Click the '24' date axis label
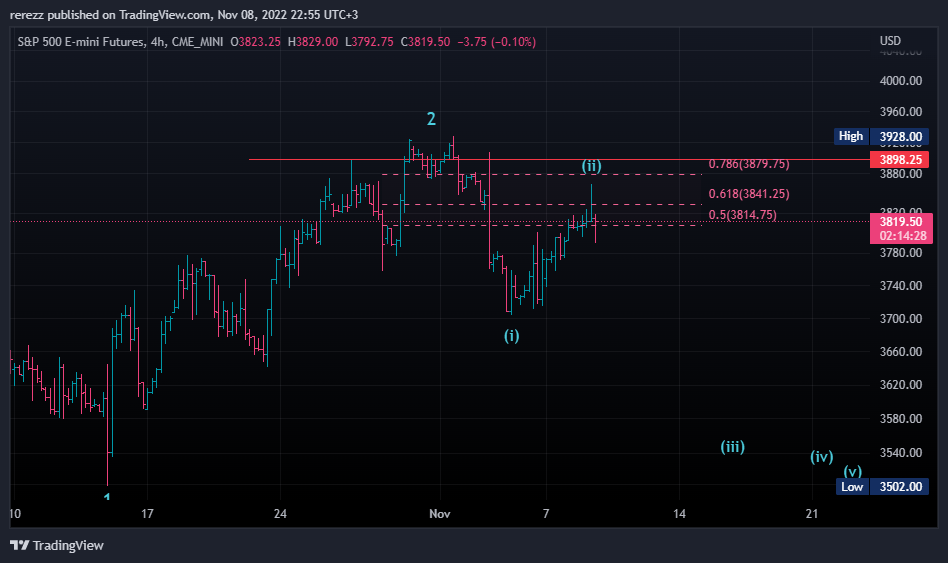Image resolution: width=948 pixels, height=563 pixels. coord(280,514)
